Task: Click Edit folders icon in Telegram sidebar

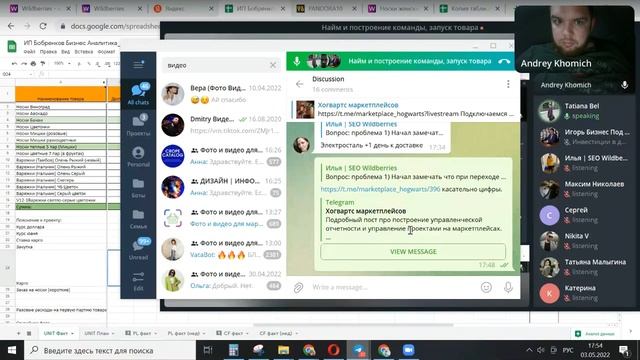Action: (x=138, y=281)
